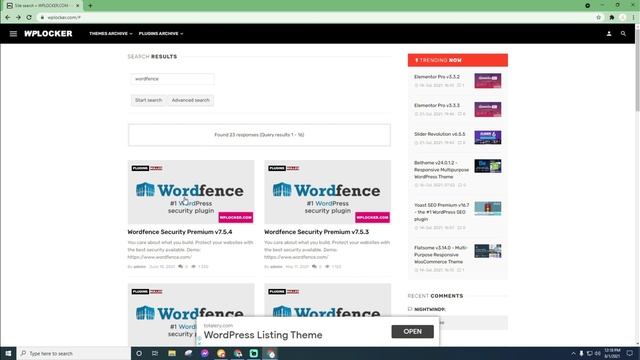Open Flatsome v3.14.0 trending link
This screenshot has height=360, width=640.
pyautogui.click(x=441, y=255)
